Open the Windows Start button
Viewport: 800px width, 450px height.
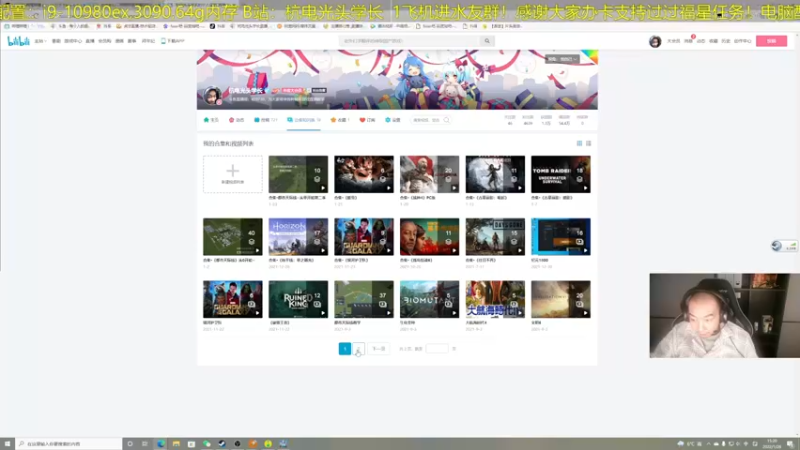(7, 444)
